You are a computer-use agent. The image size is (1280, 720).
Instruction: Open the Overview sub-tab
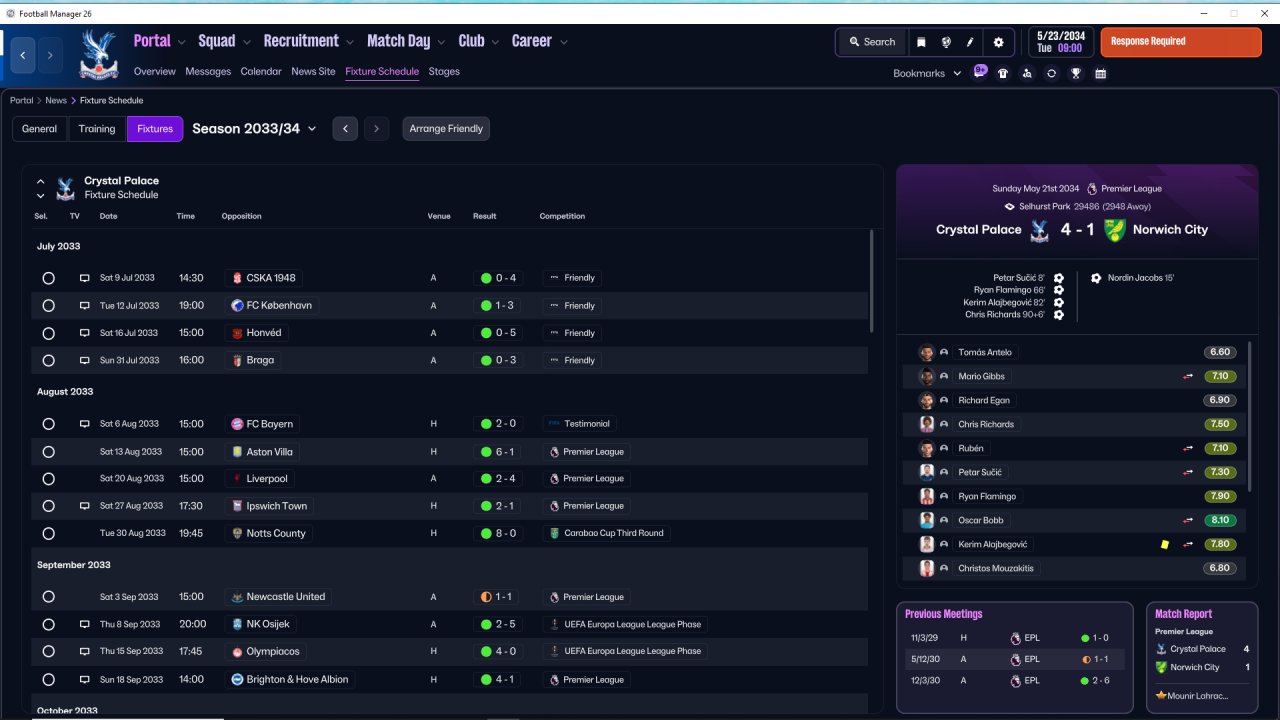pyautogui.click(x=155, y=72)
